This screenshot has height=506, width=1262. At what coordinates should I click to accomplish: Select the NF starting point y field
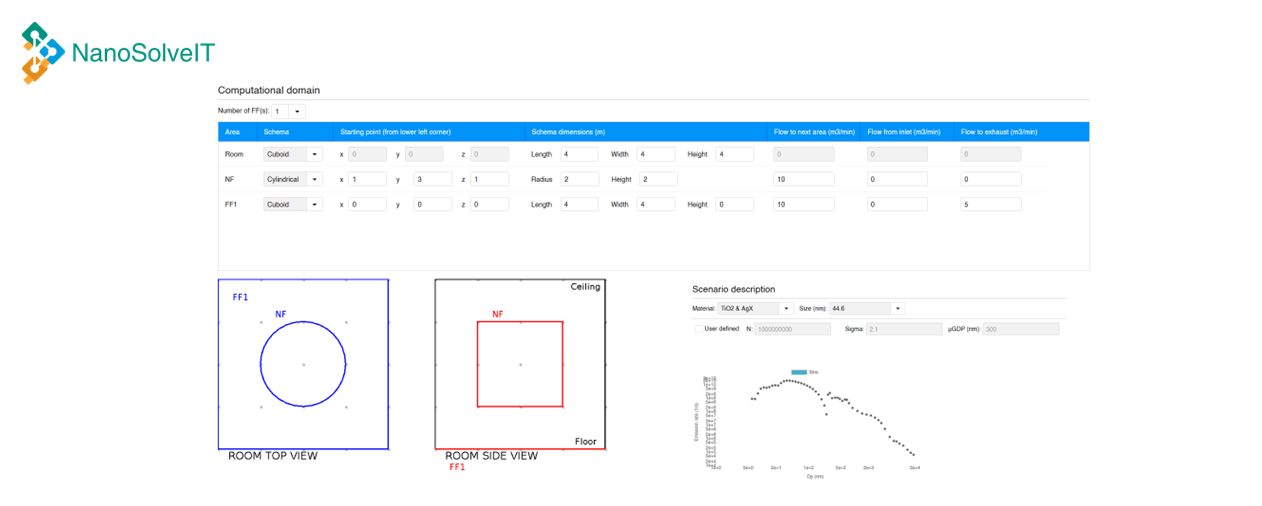(432, 180)
